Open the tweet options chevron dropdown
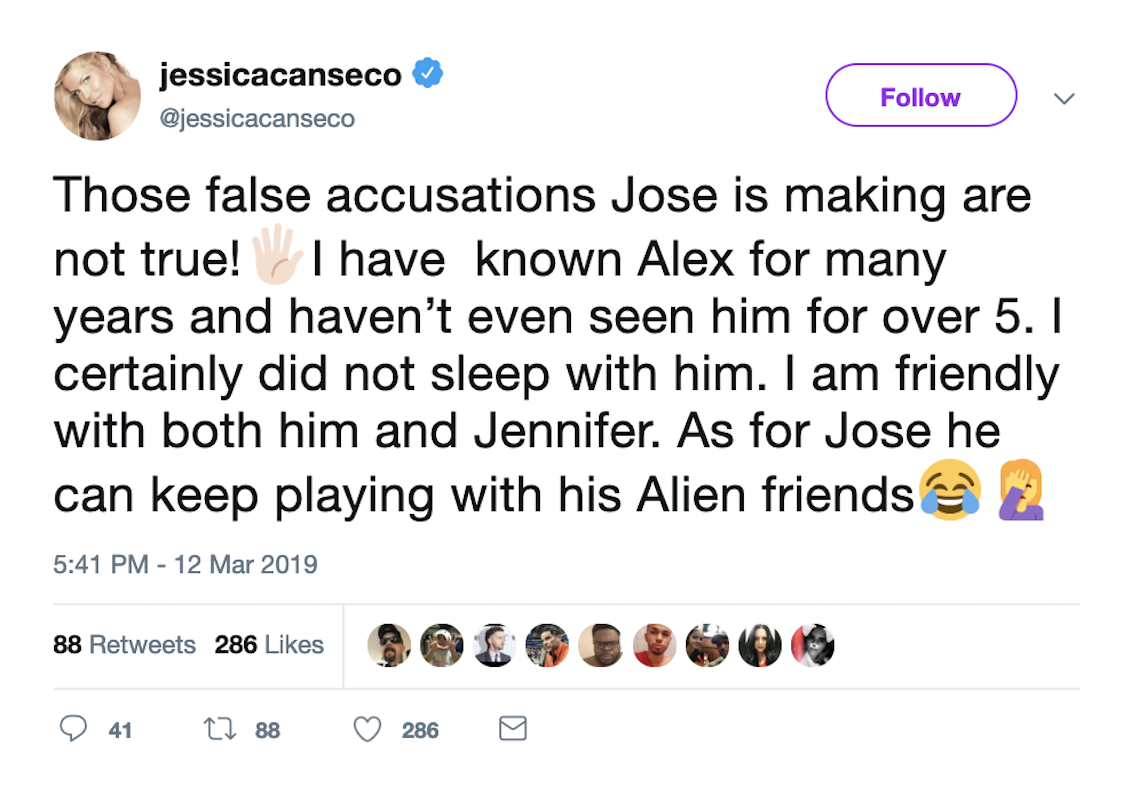 point(1064,98)
